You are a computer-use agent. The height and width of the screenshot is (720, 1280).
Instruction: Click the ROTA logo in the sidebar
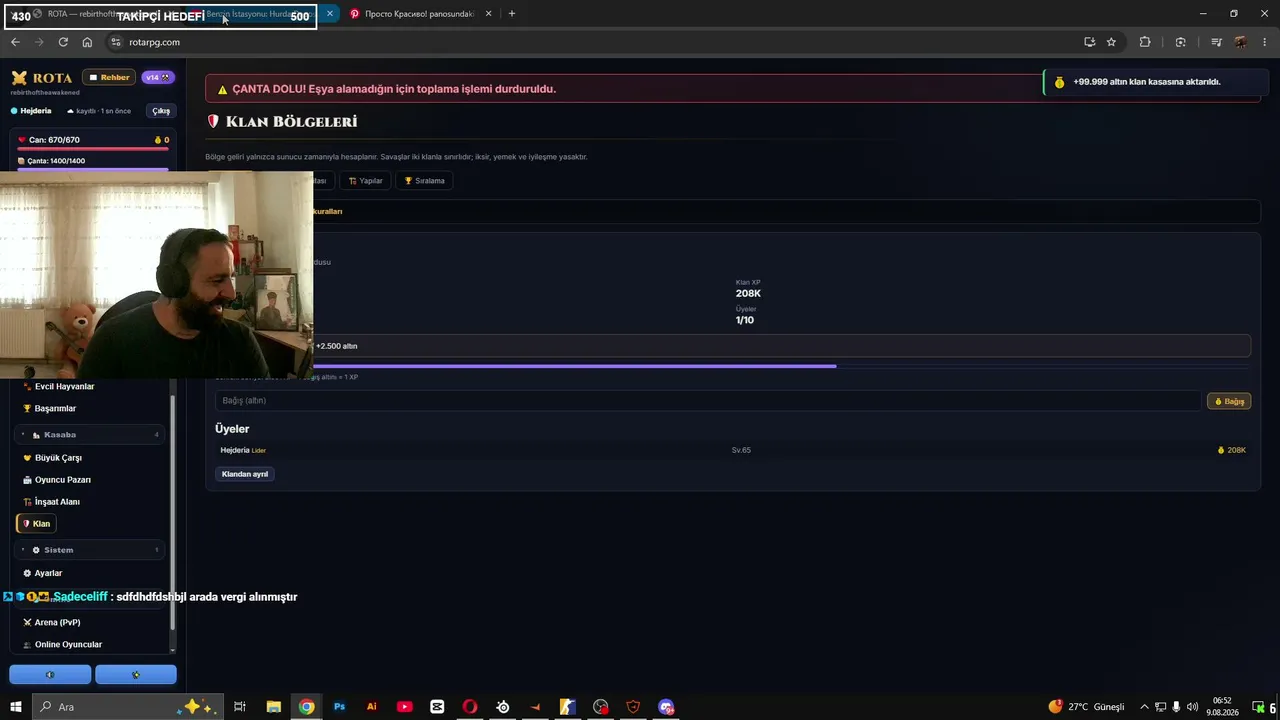point(42,77)
